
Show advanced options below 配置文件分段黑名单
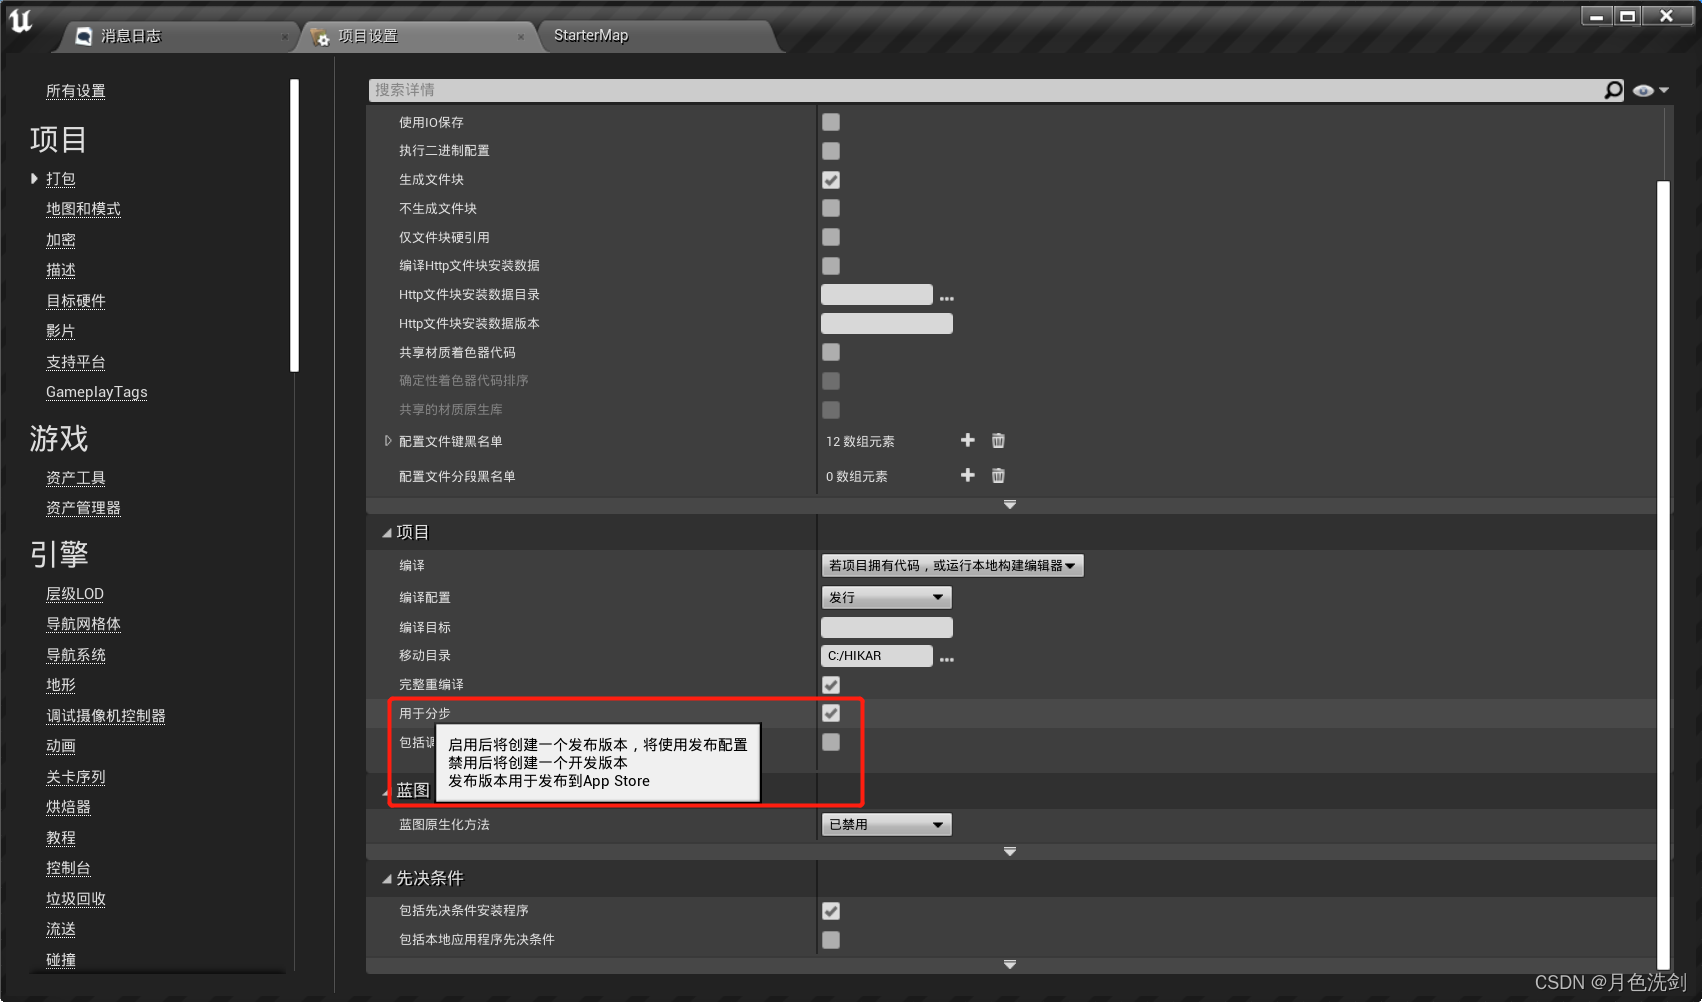tap(1010, 505)
